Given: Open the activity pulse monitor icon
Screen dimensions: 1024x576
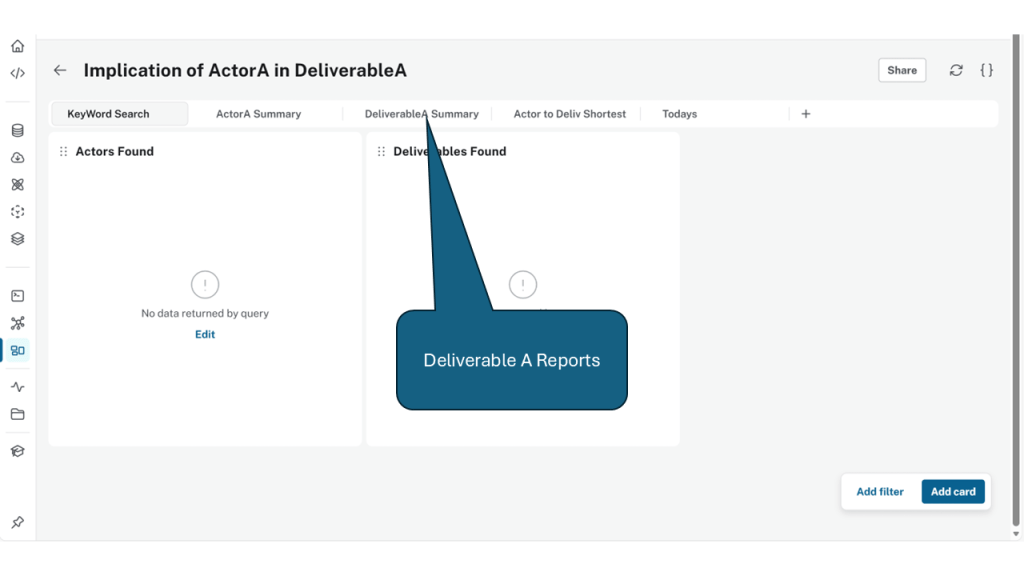Looking at the screenshot, I should [x=17, y=387].
